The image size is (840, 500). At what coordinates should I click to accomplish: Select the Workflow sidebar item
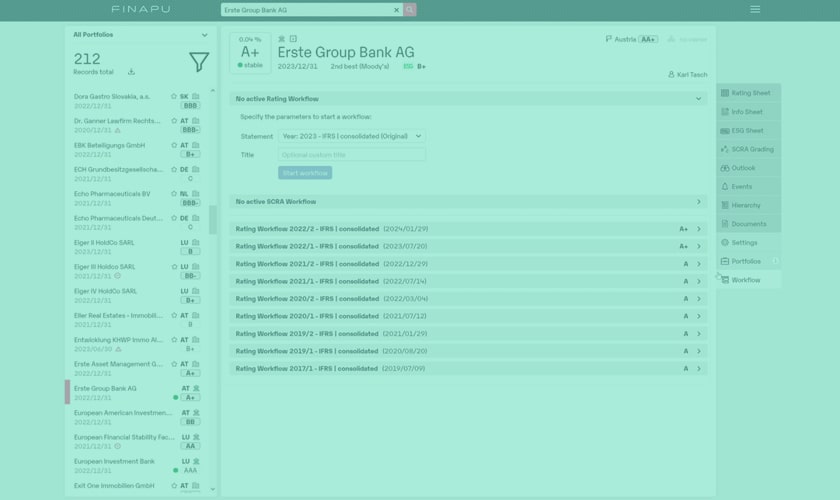click(748, 280)
